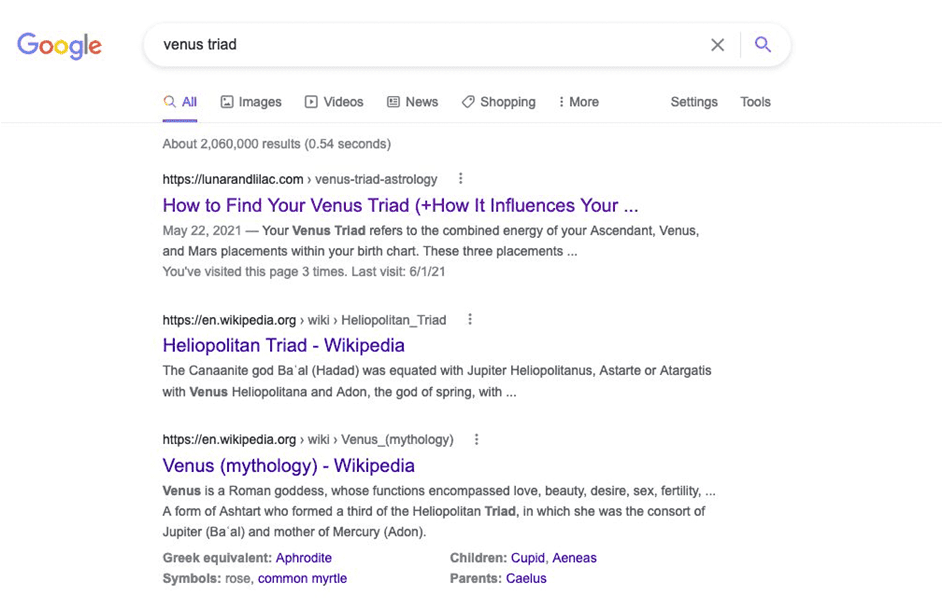Switch to the Shopping tab
This screenshot has width=943, height=610.
tap(498, 102)
